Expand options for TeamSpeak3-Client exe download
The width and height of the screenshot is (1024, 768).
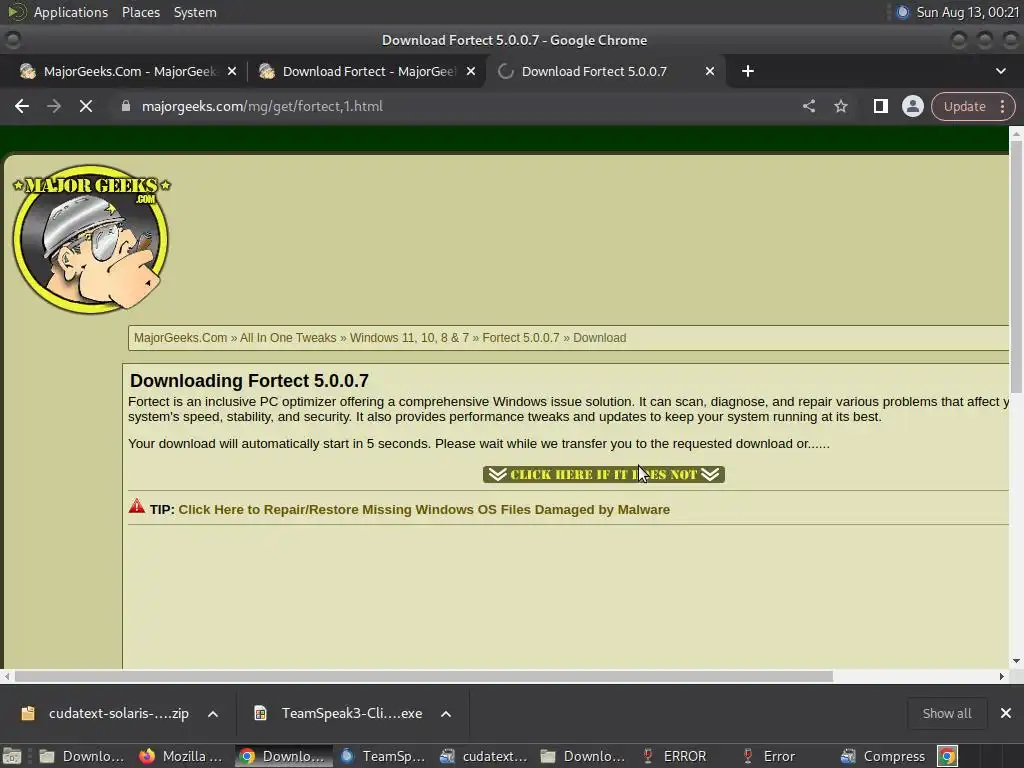(446, 714)
